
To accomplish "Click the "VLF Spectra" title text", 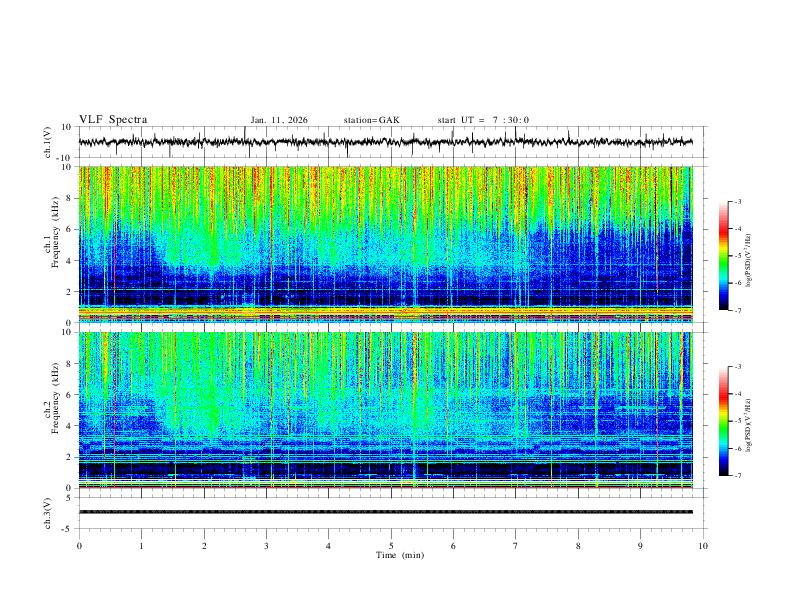I will click(113, 120).
